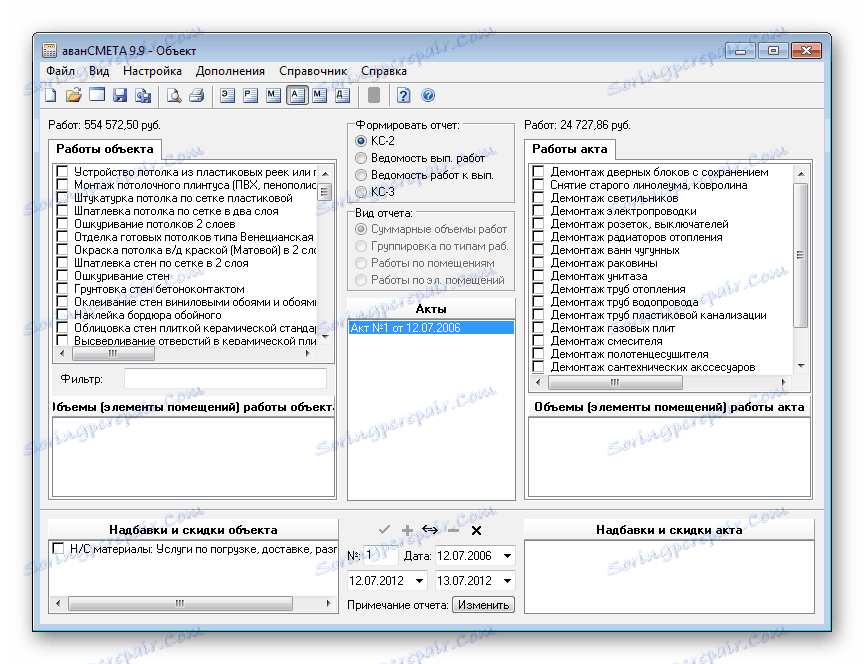Click the Фильтр input field
Viewport: 864px width, 664px height.
pyautogui.click(x=225, y=379)
